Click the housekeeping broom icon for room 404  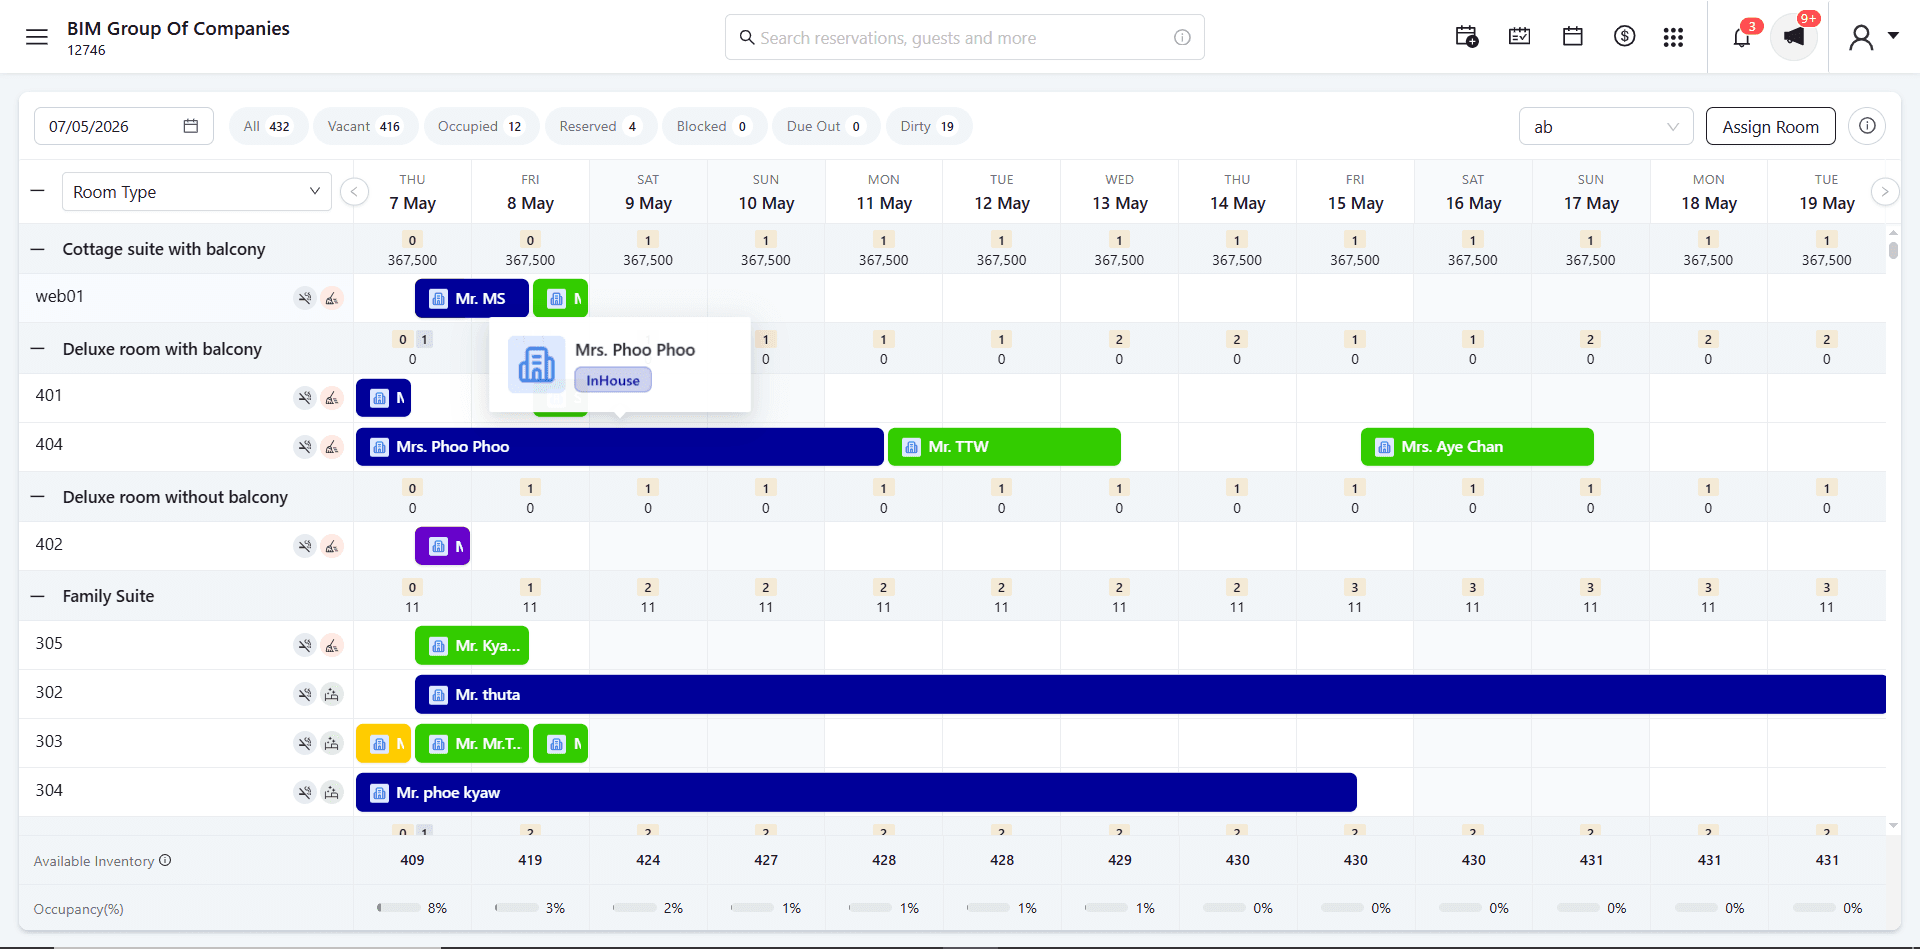tap(332, 447)
